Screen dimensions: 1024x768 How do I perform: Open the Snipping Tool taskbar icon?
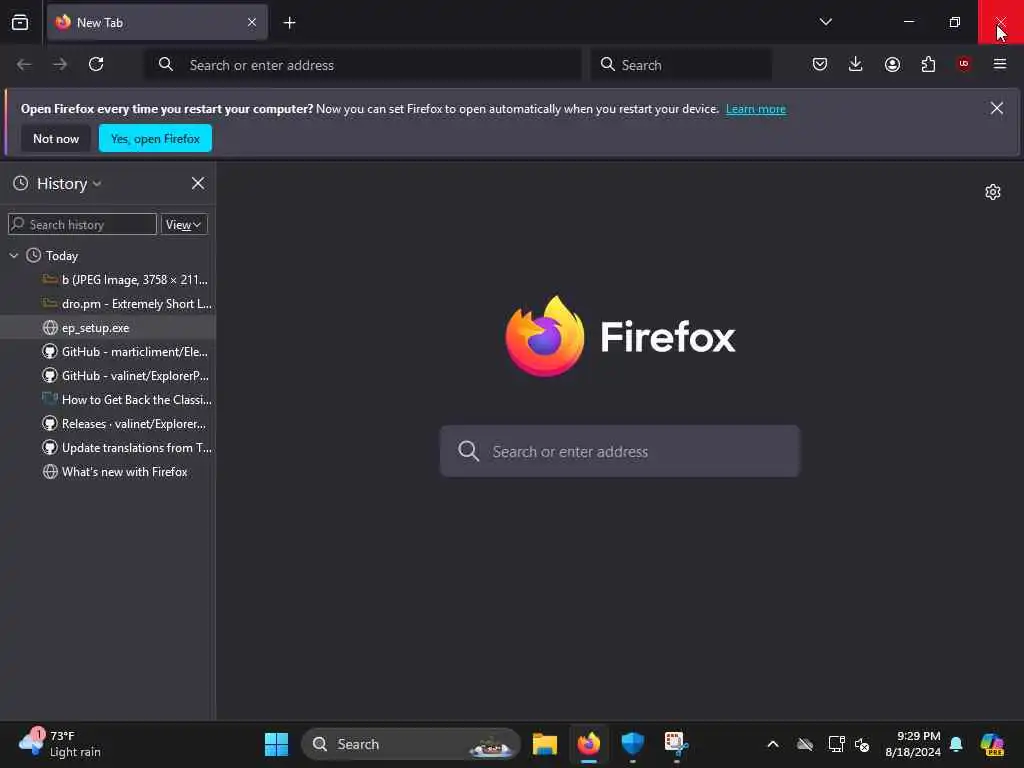[x=675, y=744]
